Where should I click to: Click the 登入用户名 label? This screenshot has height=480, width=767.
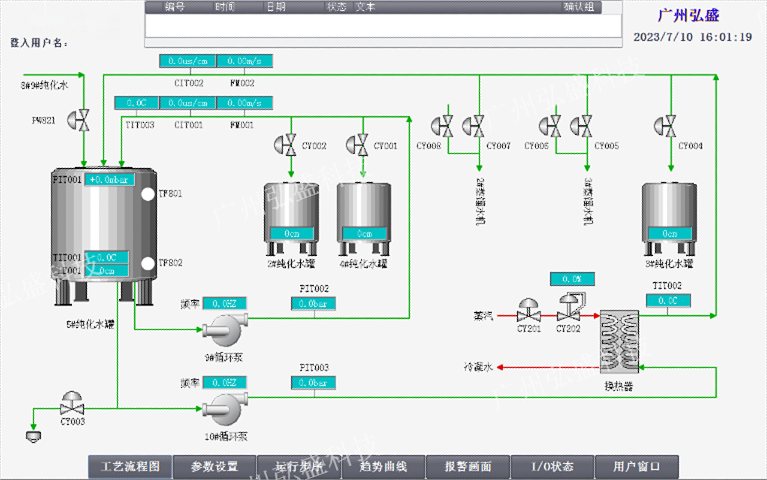click(x=39, y=43)
